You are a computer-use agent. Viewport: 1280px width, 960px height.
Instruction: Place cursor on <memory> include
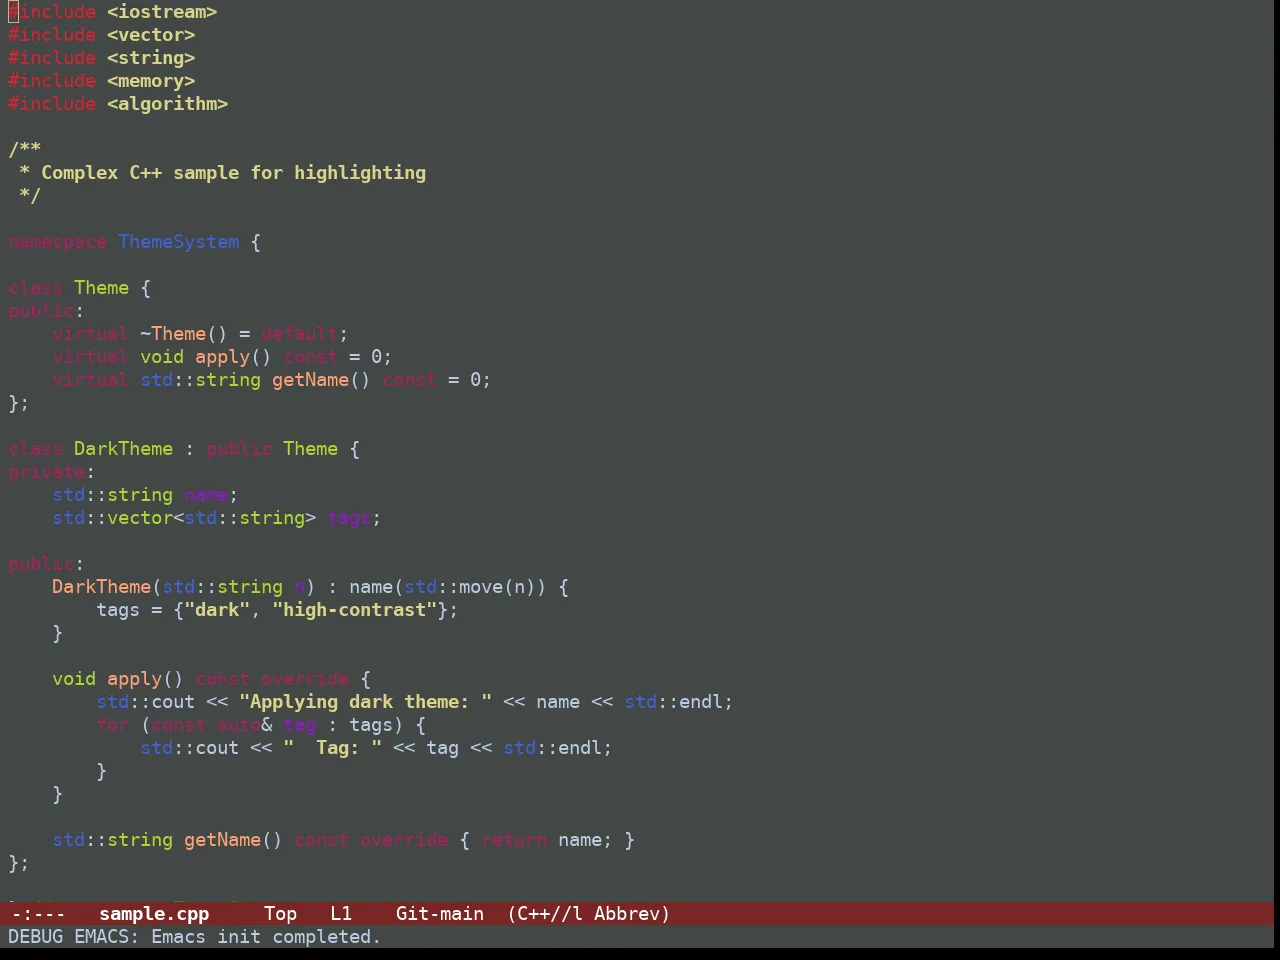151,81
